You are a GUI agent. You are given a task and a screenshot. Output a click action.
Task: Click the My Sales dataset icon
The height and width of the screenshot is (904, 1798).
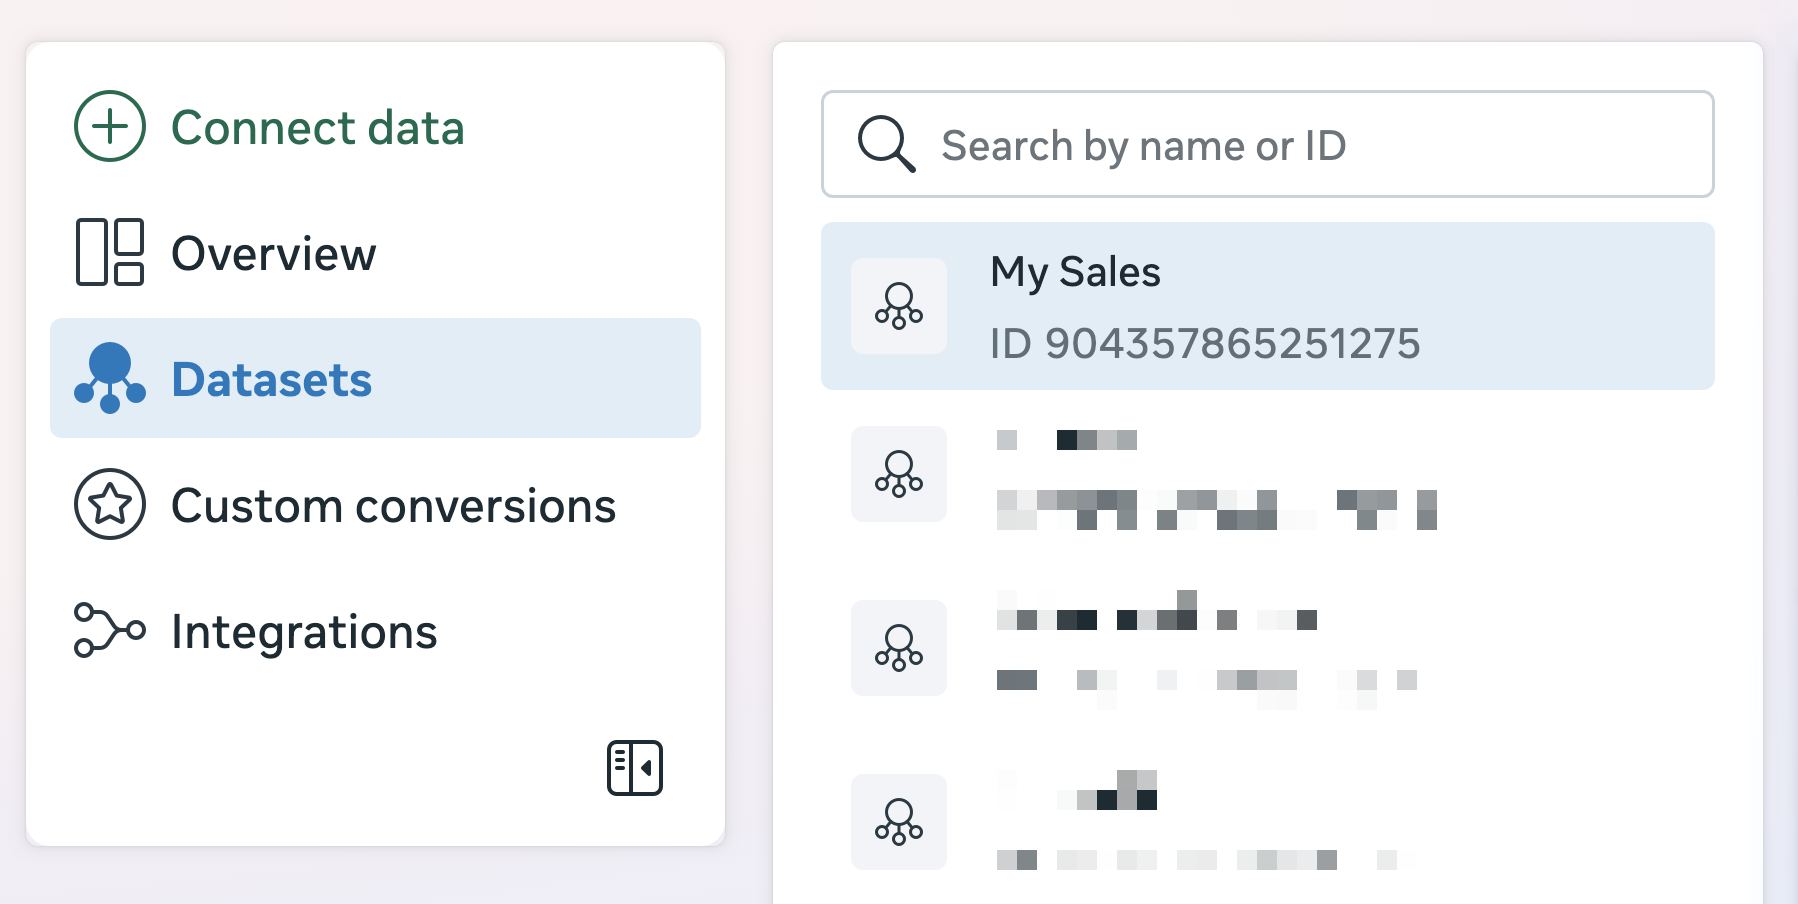tap(899, 306)
